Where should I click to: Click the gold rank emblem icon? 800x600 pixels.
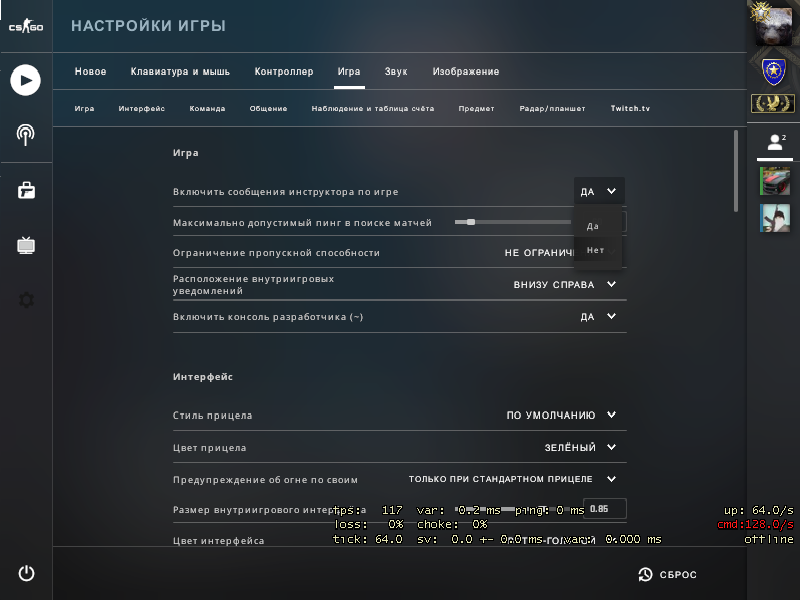tap(773, 104)
